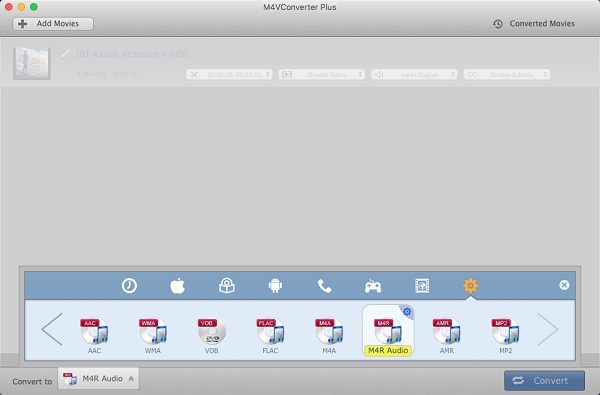Viewport: 600px width, 395px height.
Task: Click the Add Movies button
Action: pyautogui.click(x=53, y=24)
